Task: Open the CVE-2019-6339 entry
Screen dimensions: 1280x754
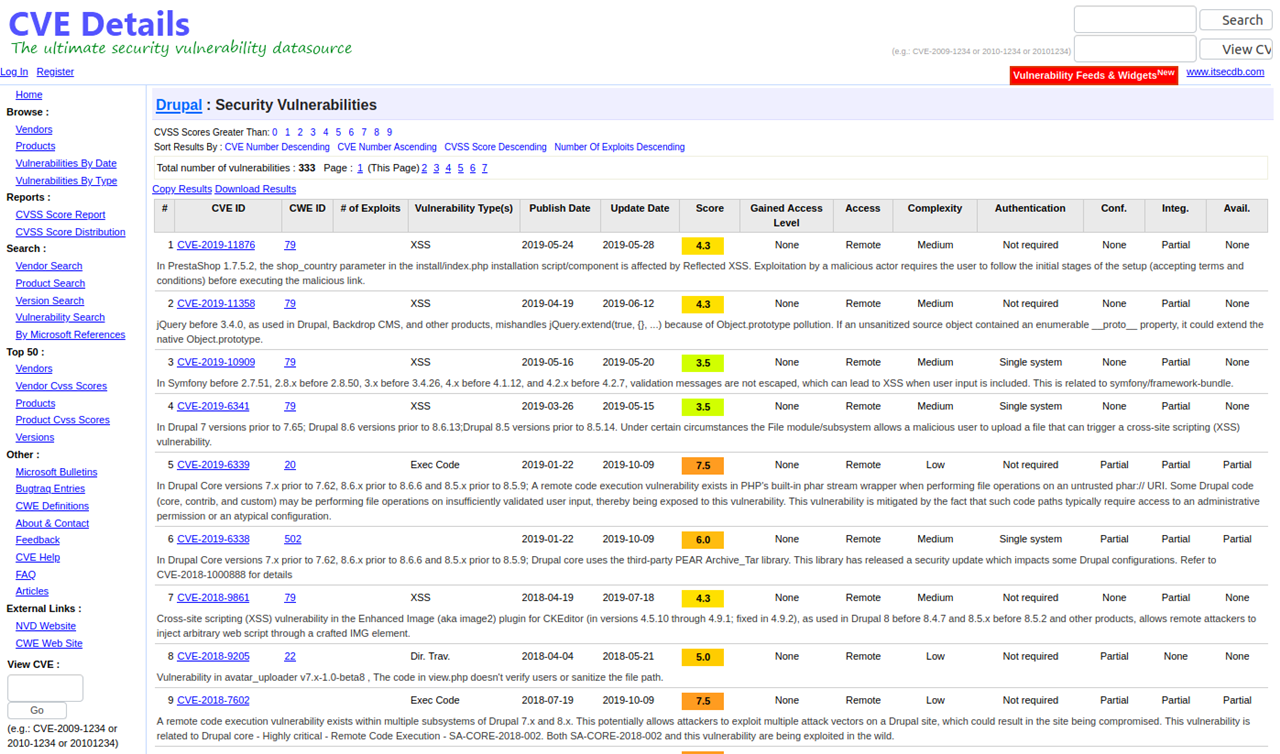Action: [213, 465]
